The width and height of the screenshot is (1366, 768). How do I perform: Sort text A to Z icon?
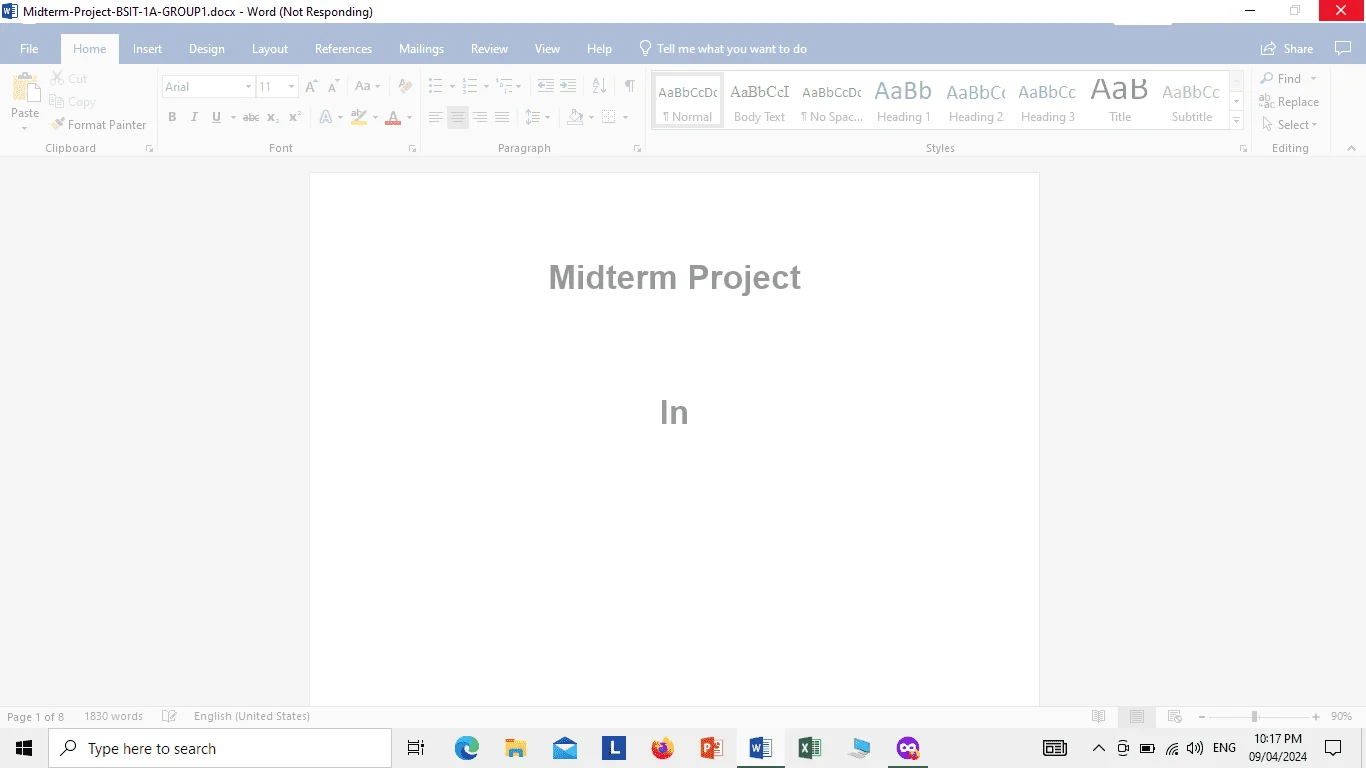click(599, 87)
